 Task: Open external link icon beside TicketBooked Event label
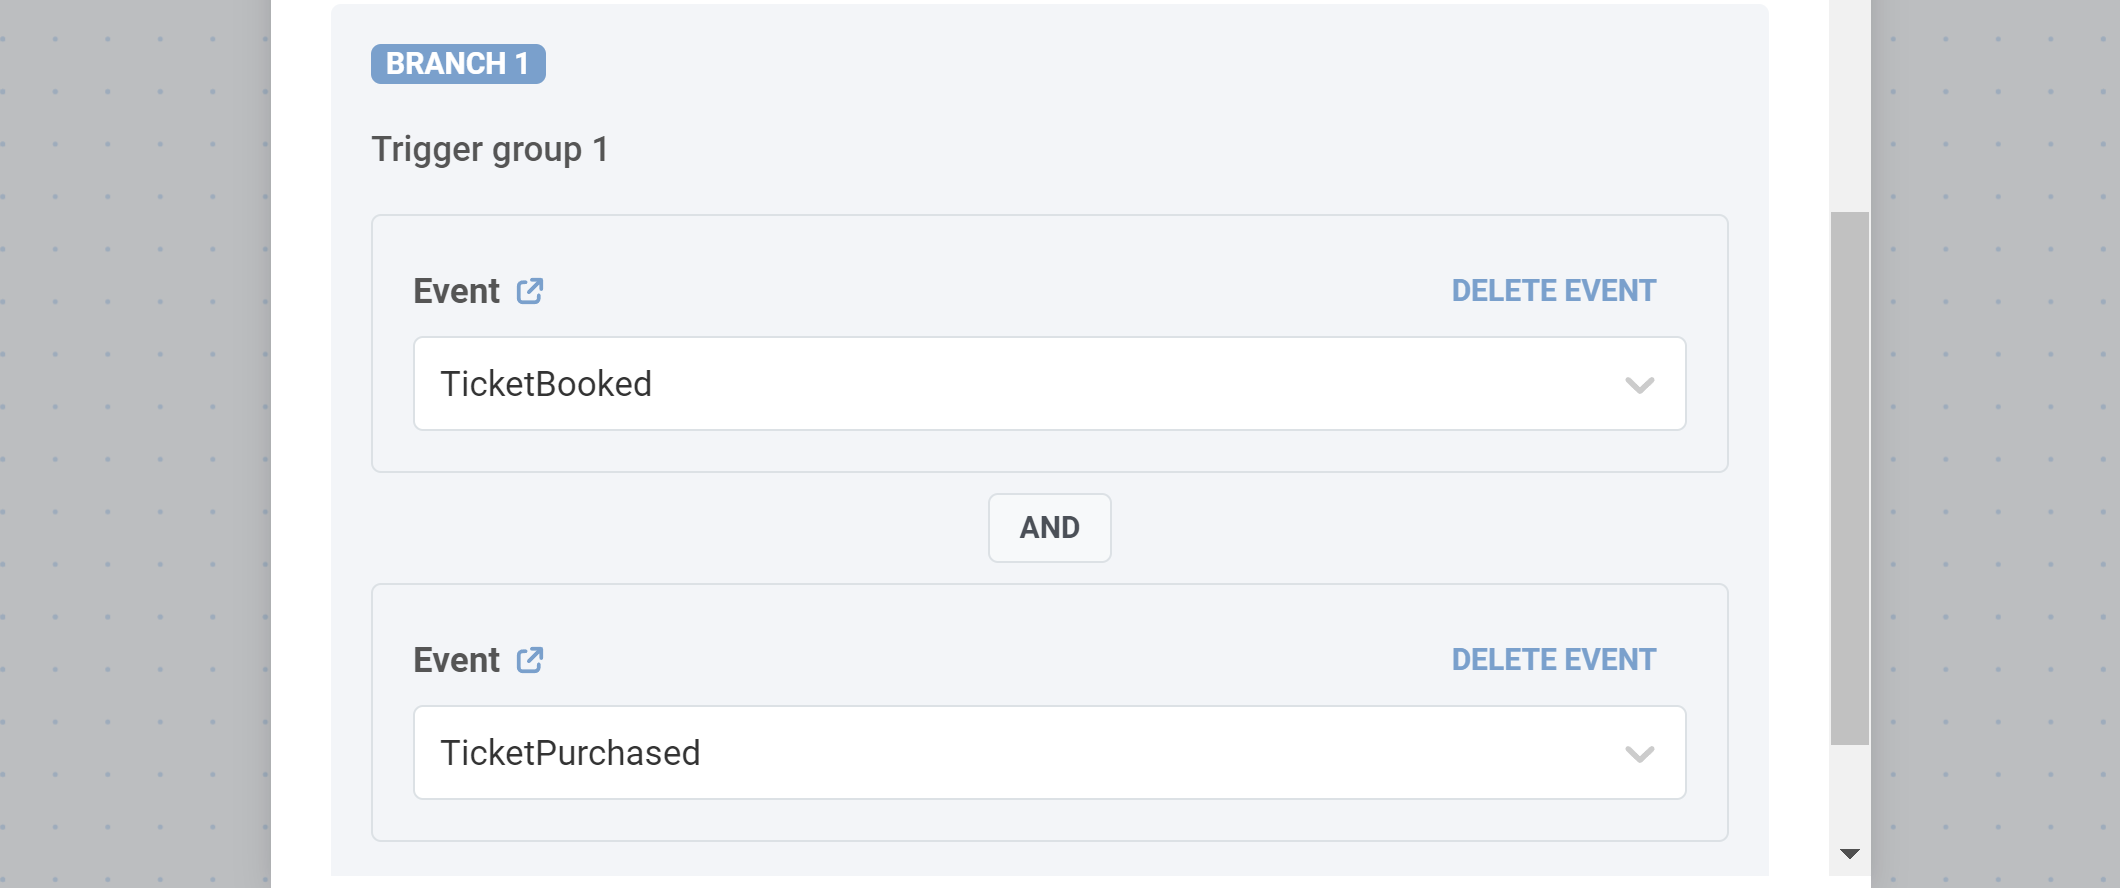point(529,291)
